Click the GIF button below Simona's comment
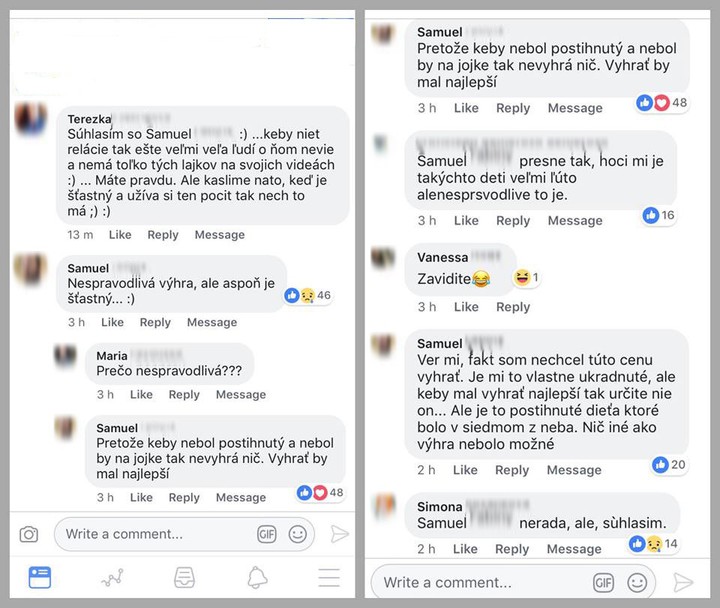 click(603, 582)
